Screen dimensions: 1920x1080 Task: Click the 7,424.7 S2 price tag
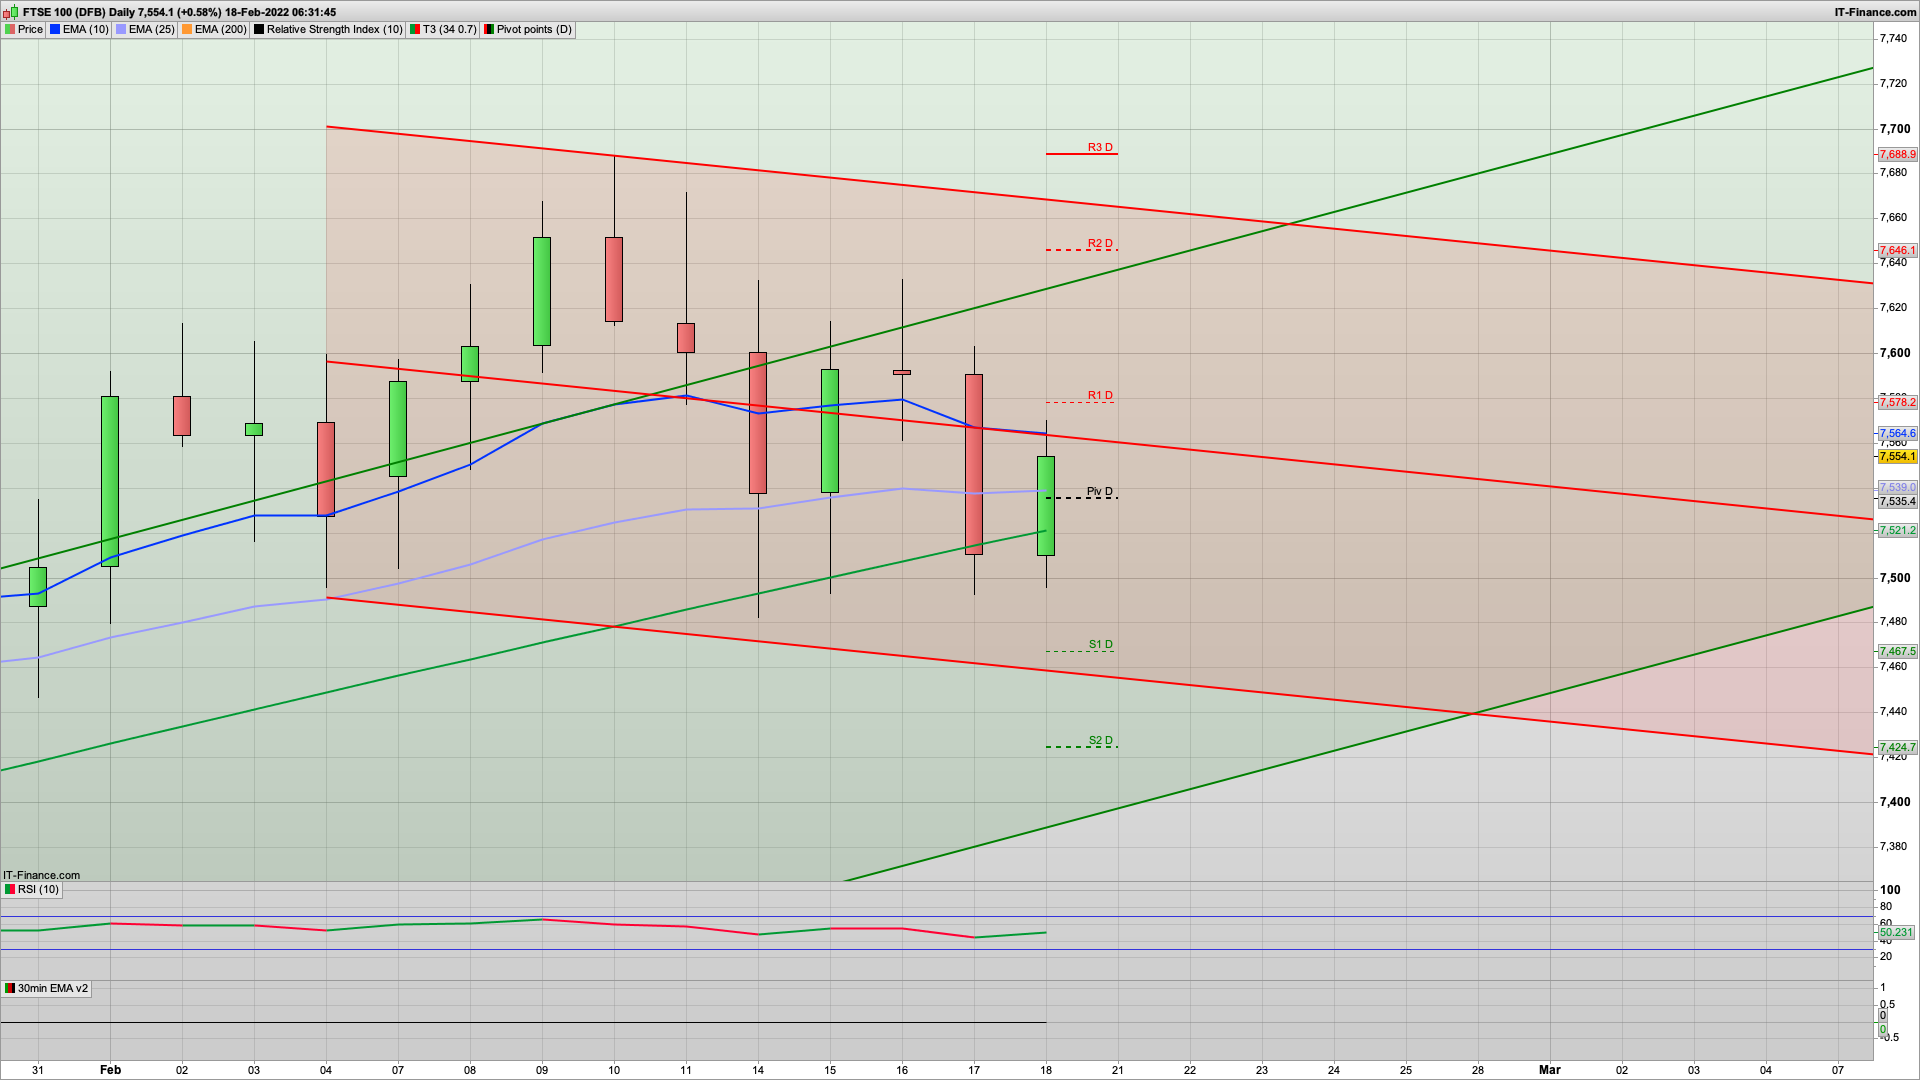pos(1897,747)
